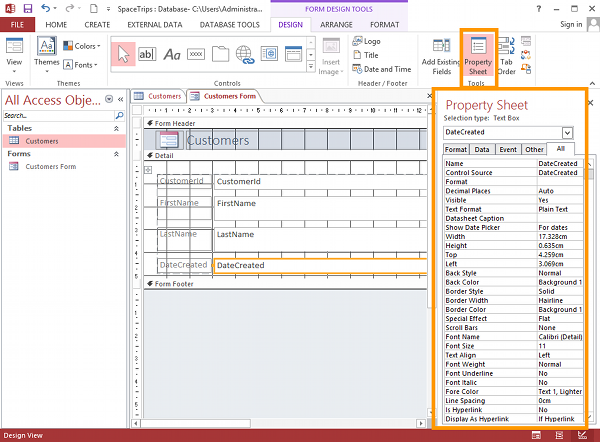600x442 pixels.
Task: Open the ARRANGE ribbon tab
Action: tap(336, 25)
